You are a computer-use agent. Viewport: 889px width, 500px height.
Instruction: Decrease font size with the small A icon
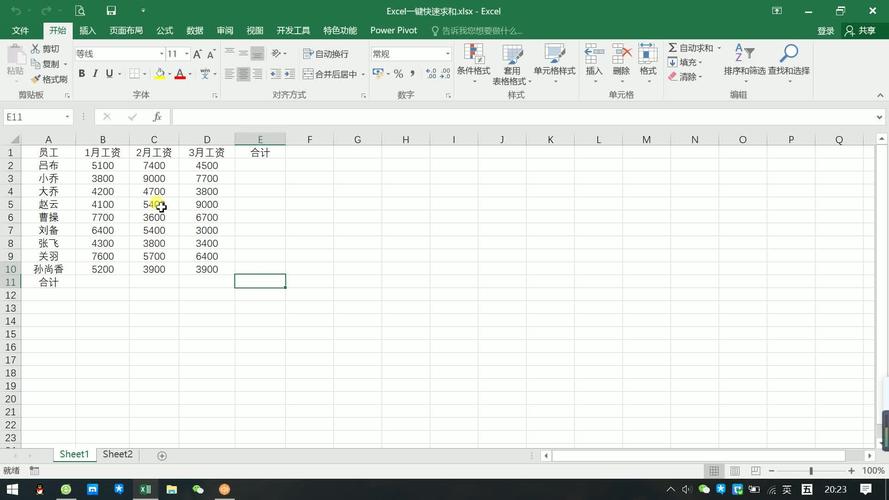click(210, 54)
